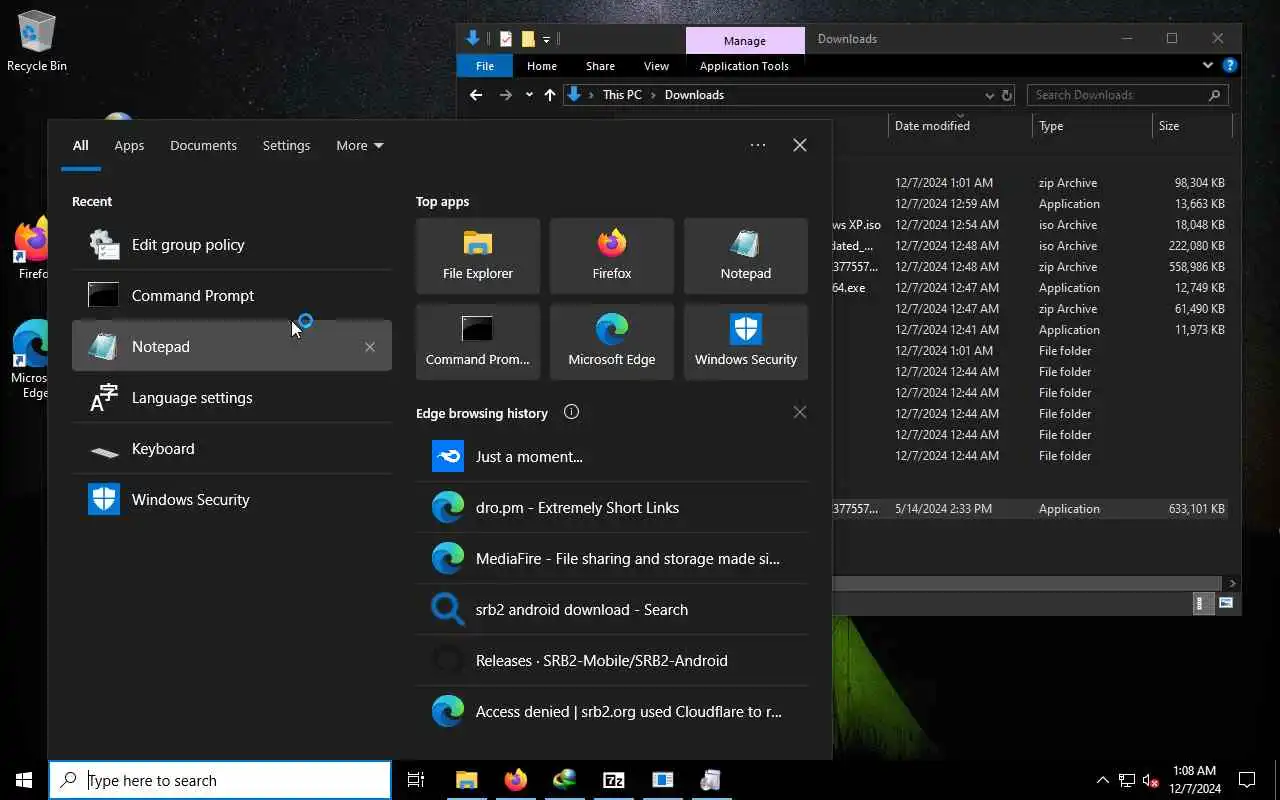
Task: Dismiss the Edge browsing history section
Action: coord(800,412)
